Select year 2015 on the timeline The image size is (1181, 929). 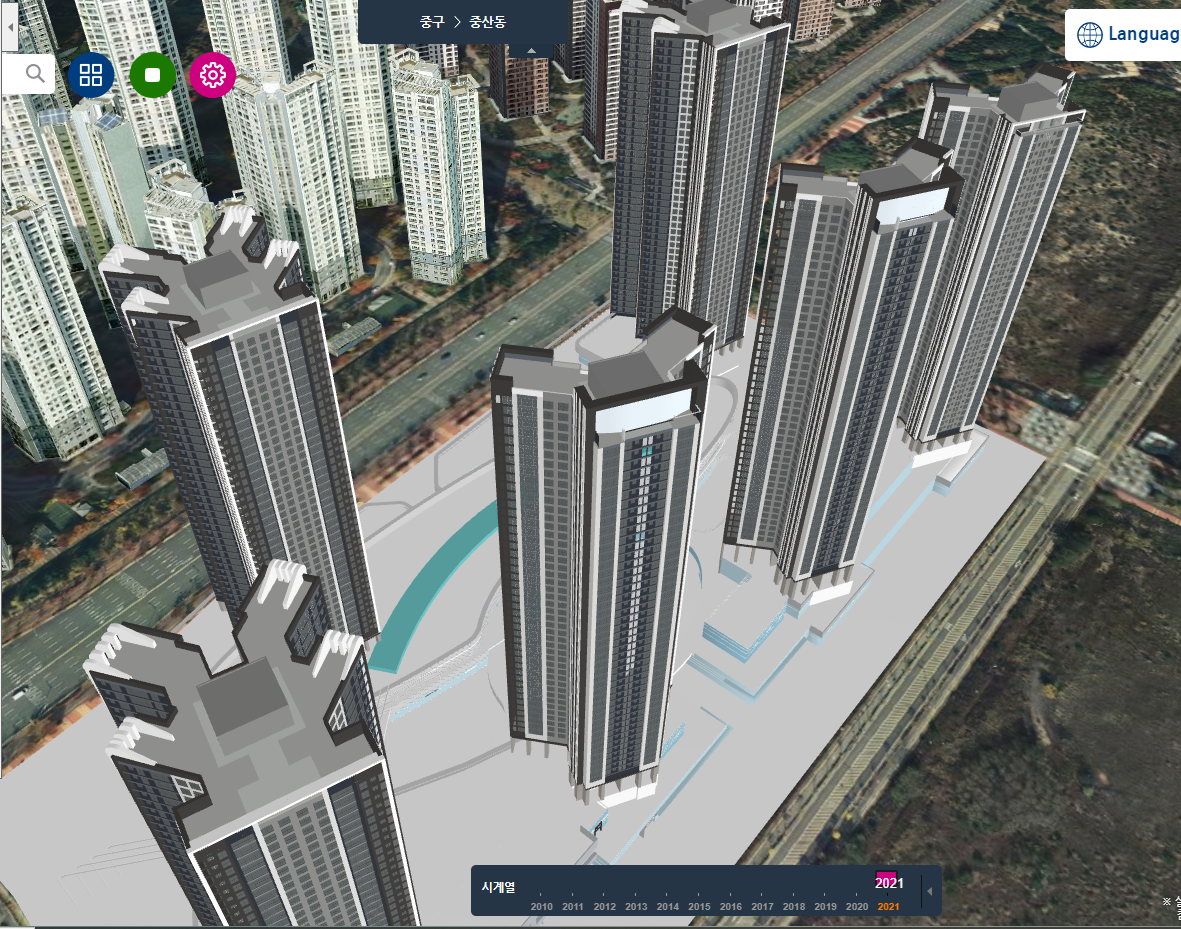tap(699, 906)
